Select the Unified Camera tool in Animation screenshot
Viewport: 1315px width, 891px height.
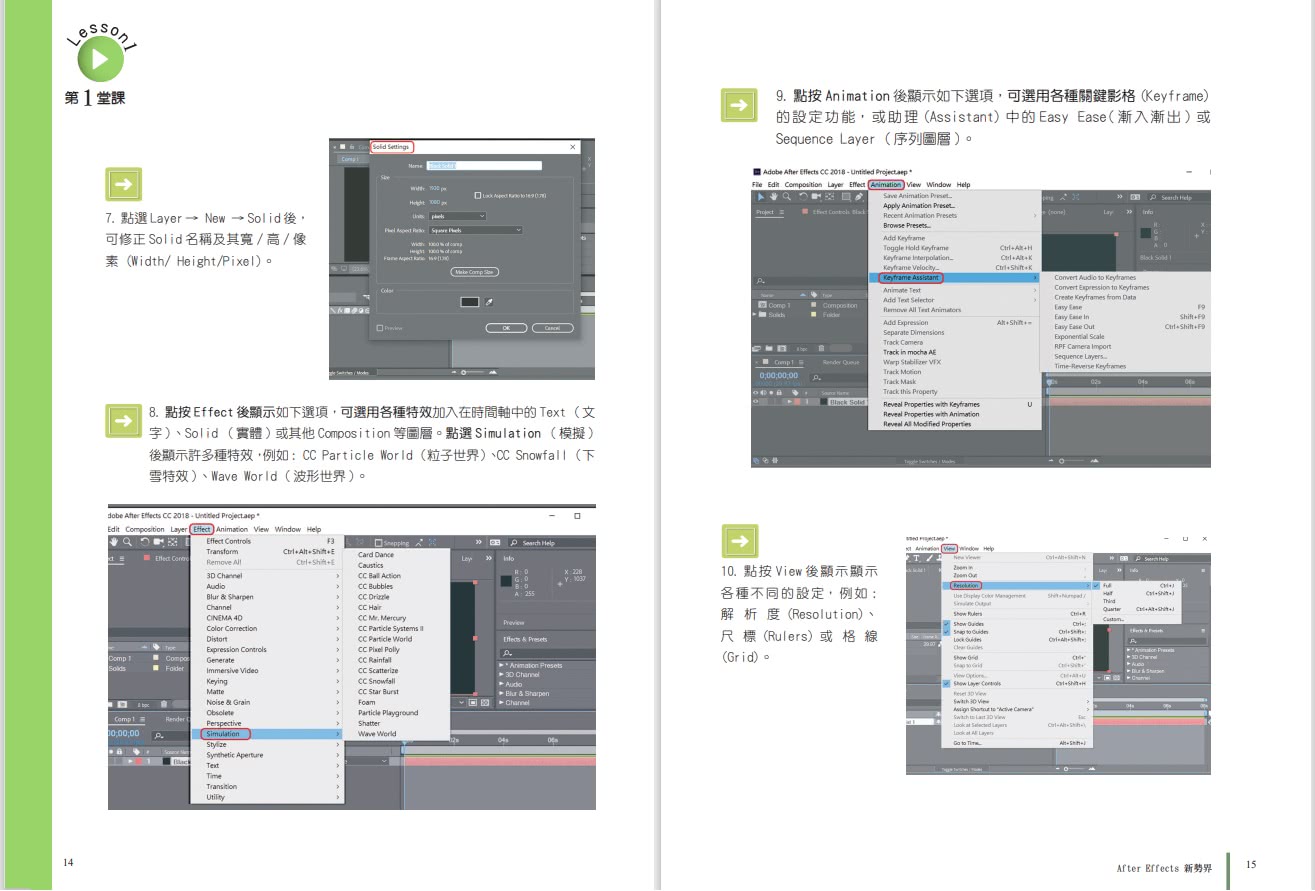pos(816,197)
